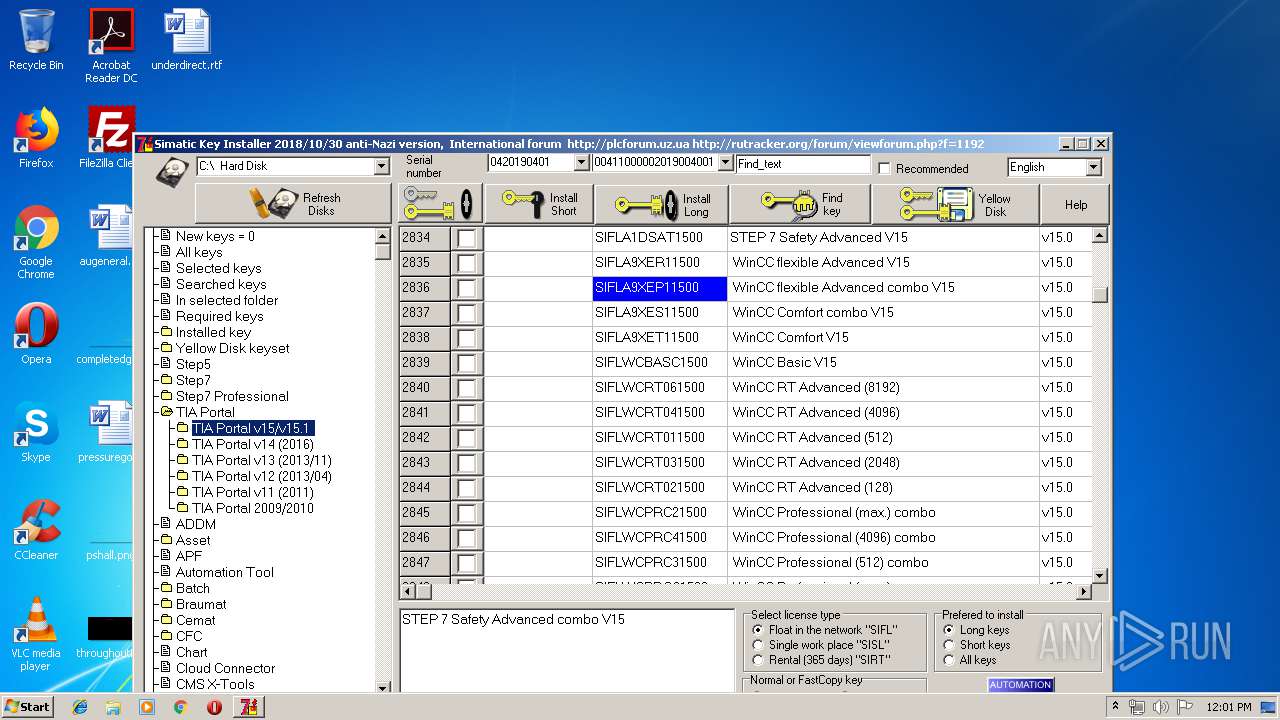Launch Firefox from desktop

pyautogui.click(x=36, y=138)
